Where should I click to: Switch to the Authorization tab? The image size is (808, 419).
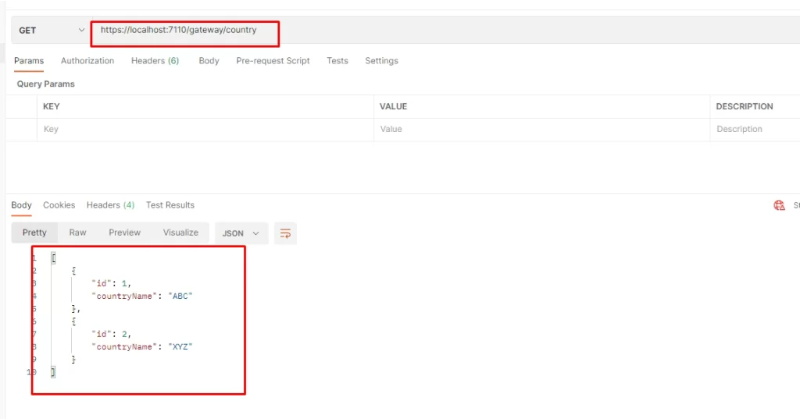87,61
